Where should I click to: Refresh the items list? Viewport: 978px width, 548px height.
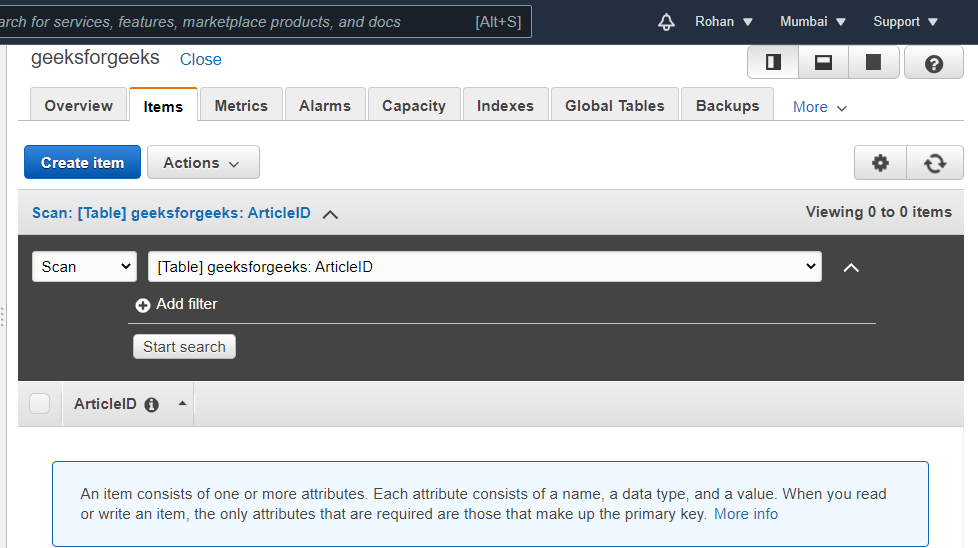935,163
